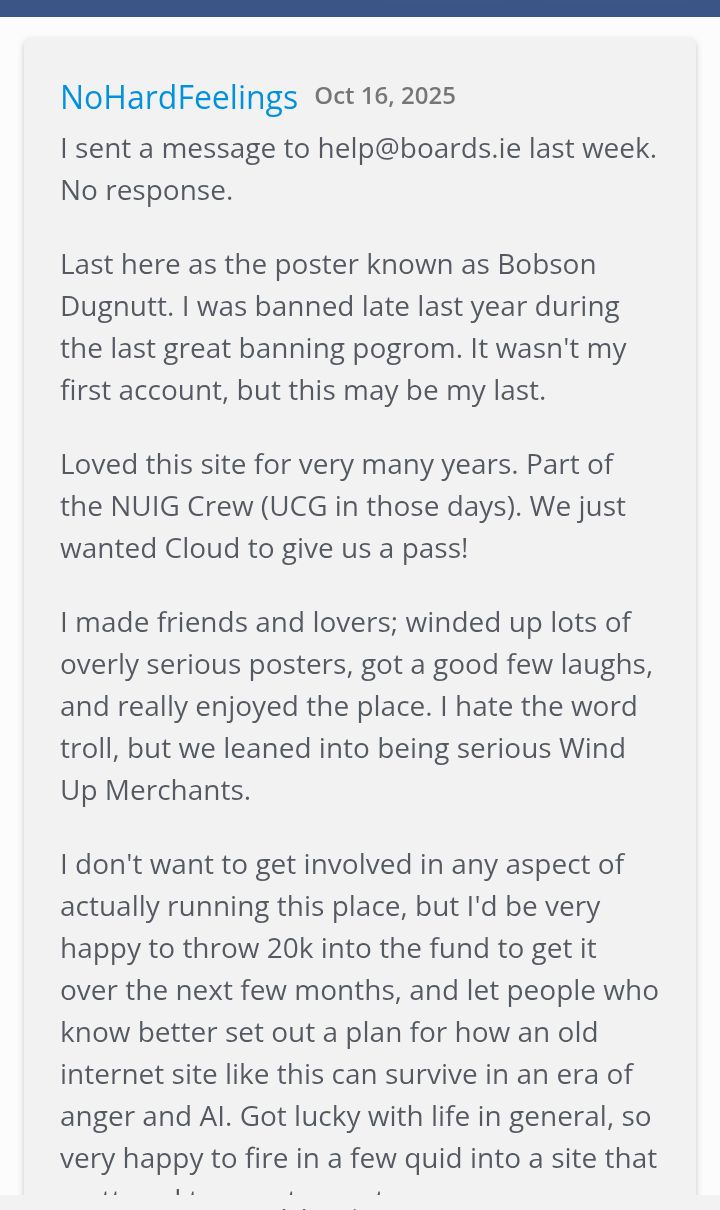The image size is (720, 1210).
Task: Click the dark blue header bar
Action: (x=360, y=8)
